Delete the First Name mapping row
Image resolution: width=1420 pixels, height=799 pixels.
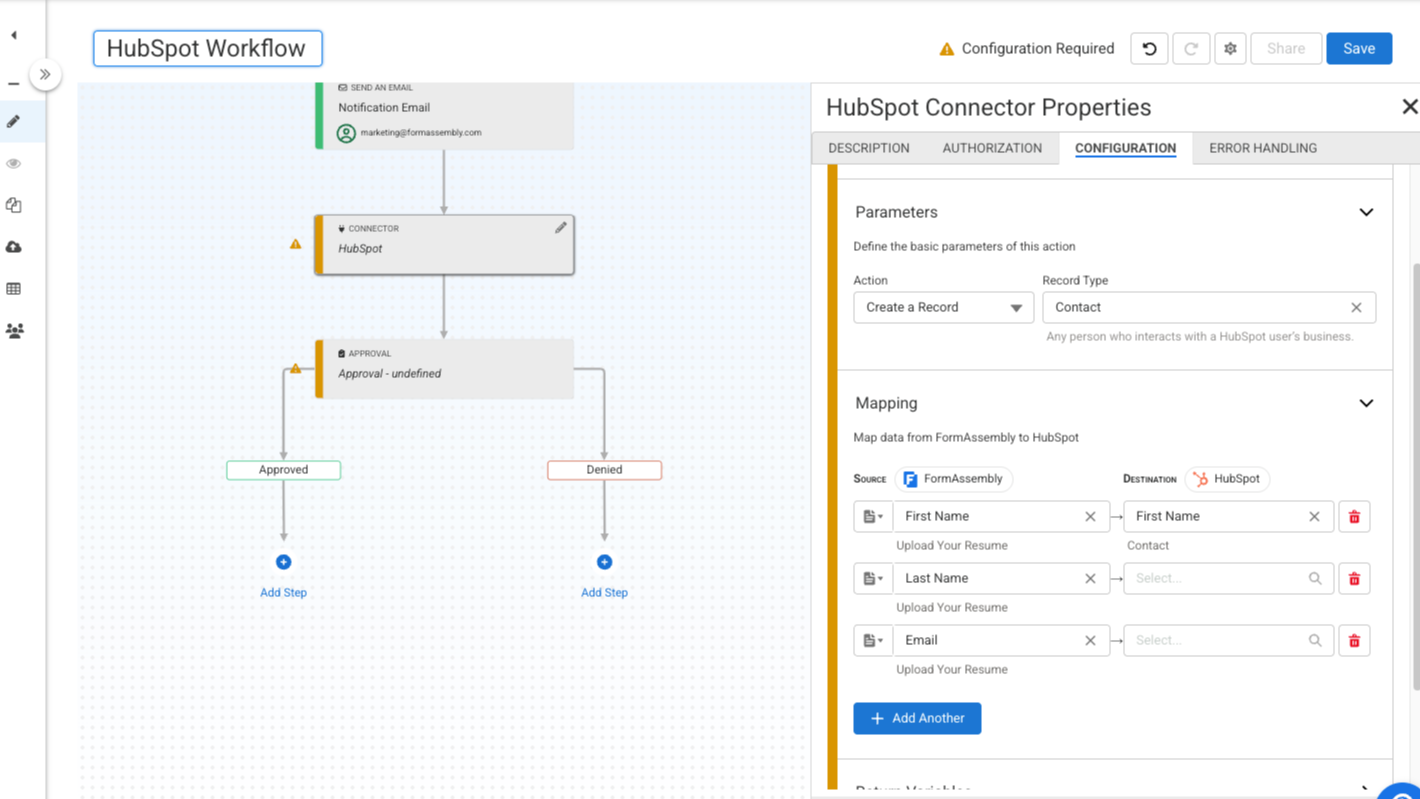pyautogui.click(x=1354, y=517)
